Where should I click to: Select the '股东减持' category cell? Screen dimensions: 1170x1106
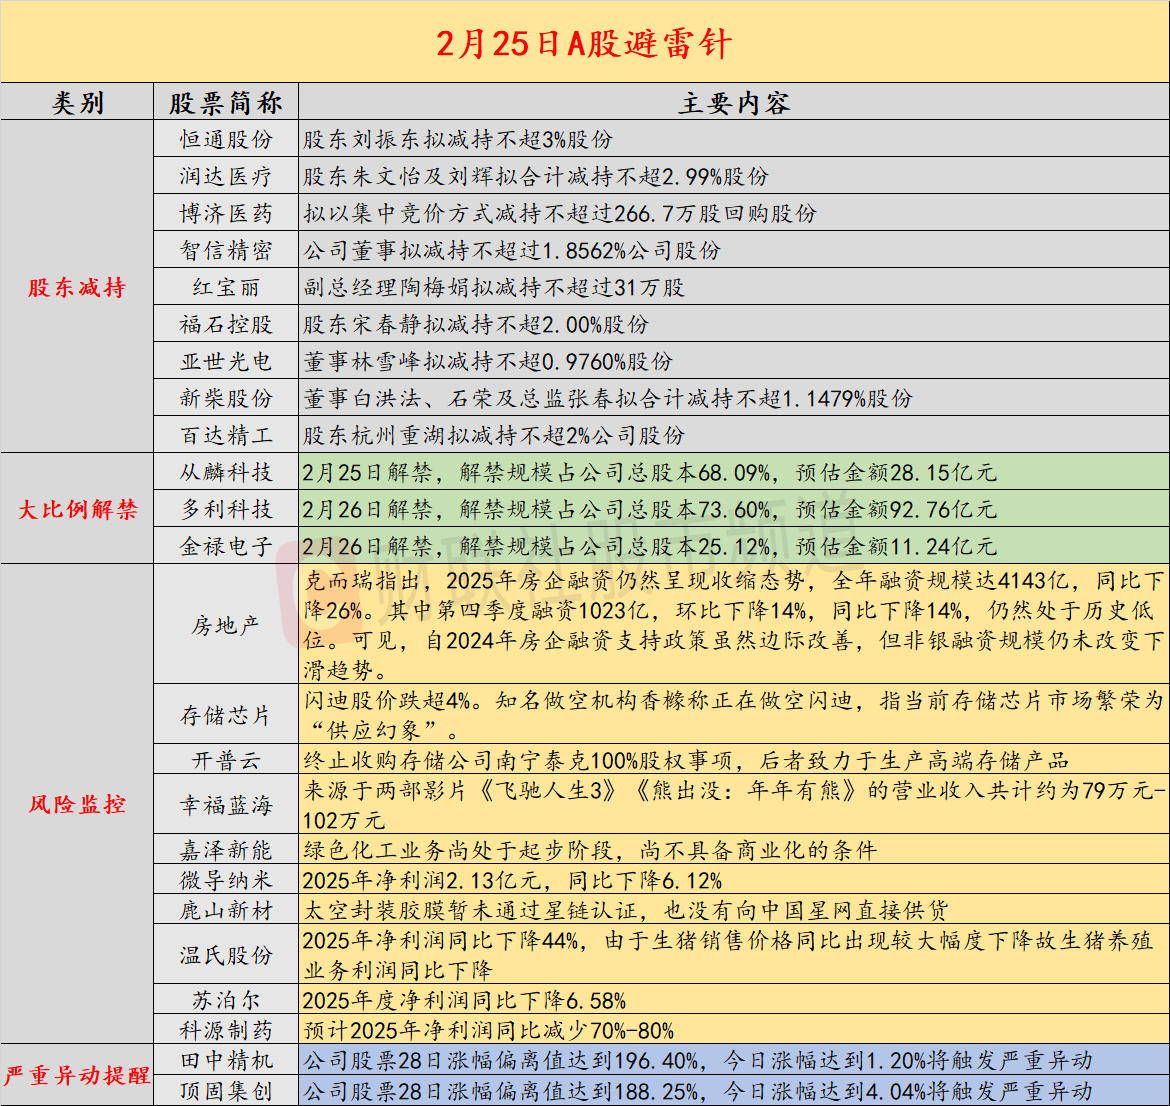[77, 288]
